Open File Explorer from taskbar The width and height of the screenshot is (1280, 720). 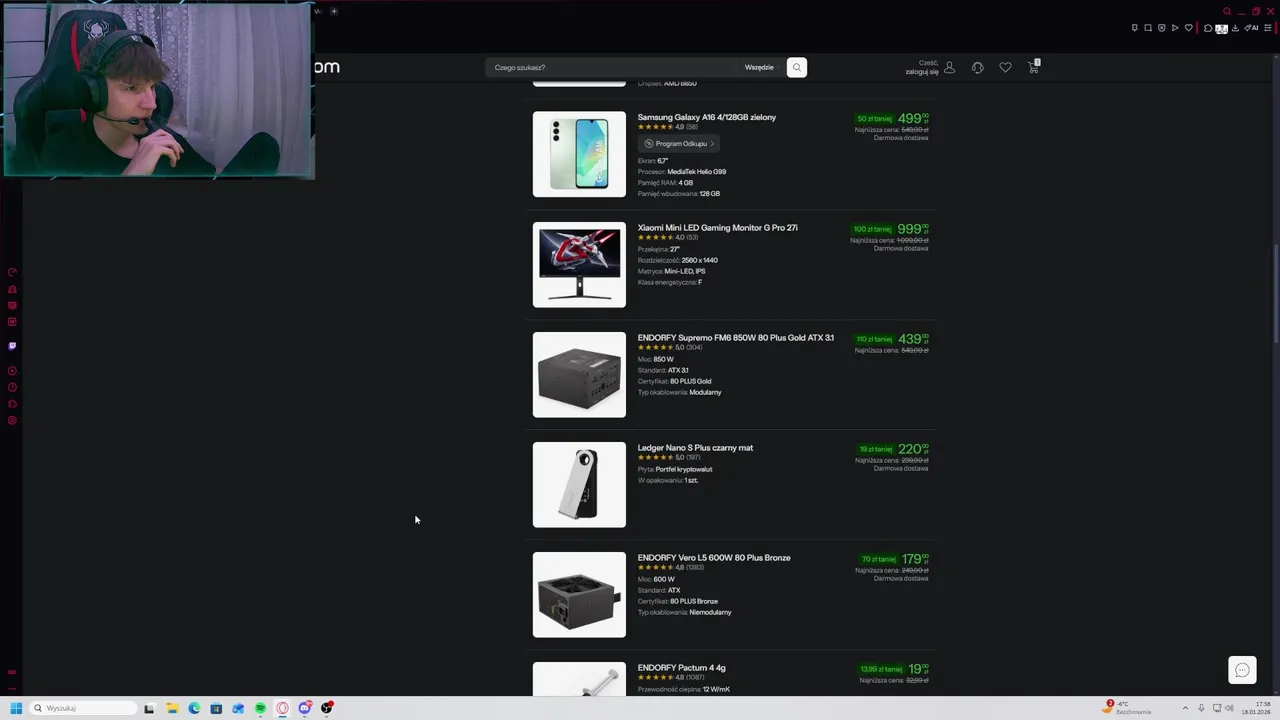(x=172, y=708)
